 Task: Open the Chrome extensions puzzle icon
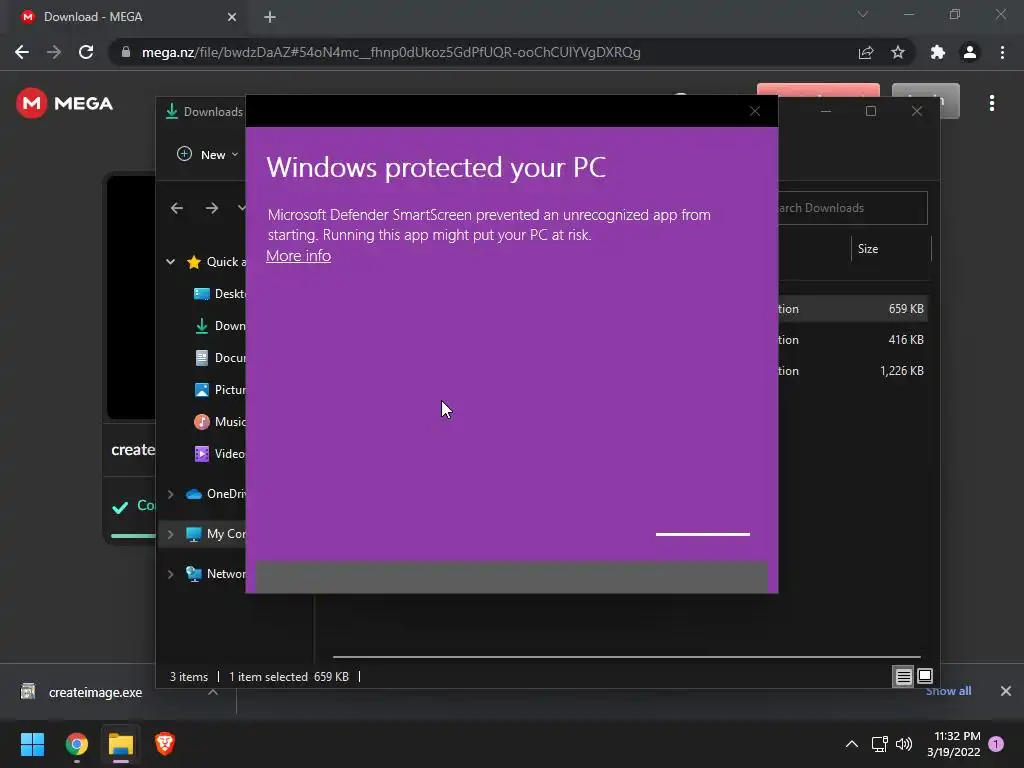(938, 52)
